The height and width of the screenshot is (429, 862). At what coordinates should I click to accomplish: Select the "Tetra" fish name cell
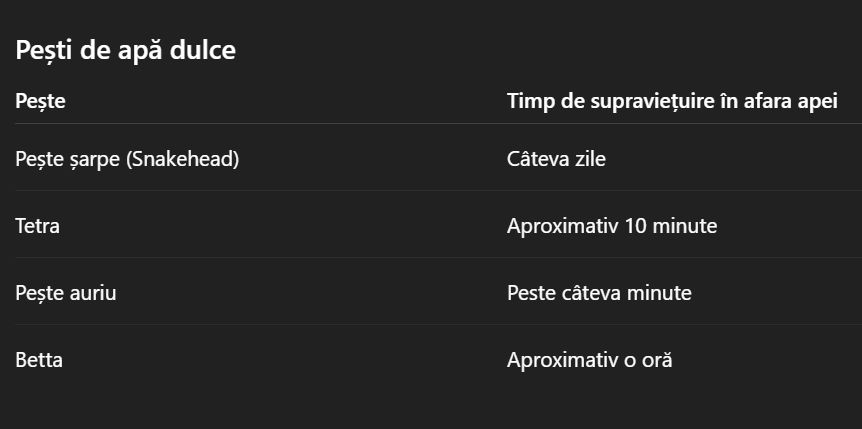[x=38, y=226]
